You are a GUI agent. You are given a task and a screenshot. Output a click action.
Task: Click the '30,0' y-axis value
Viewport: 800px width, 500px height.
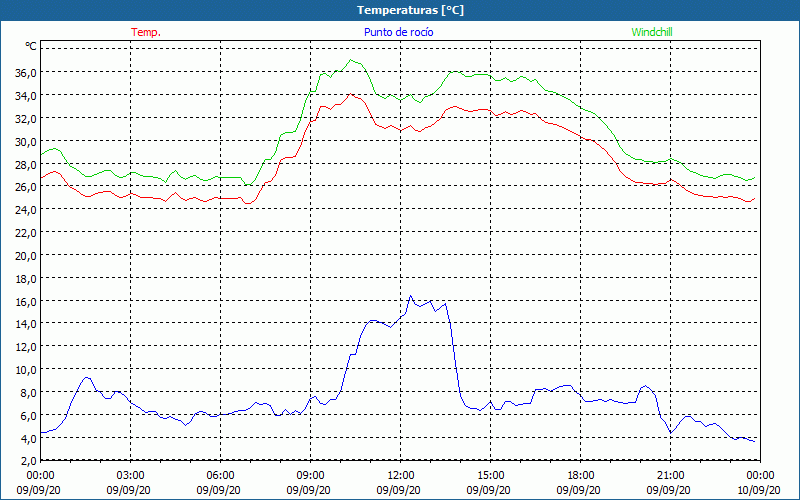pos(26,142)
